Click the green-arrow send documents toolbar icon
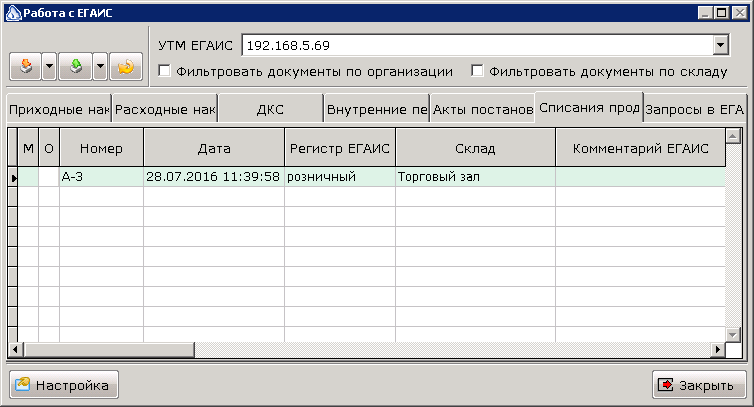 tap(75, 66)
